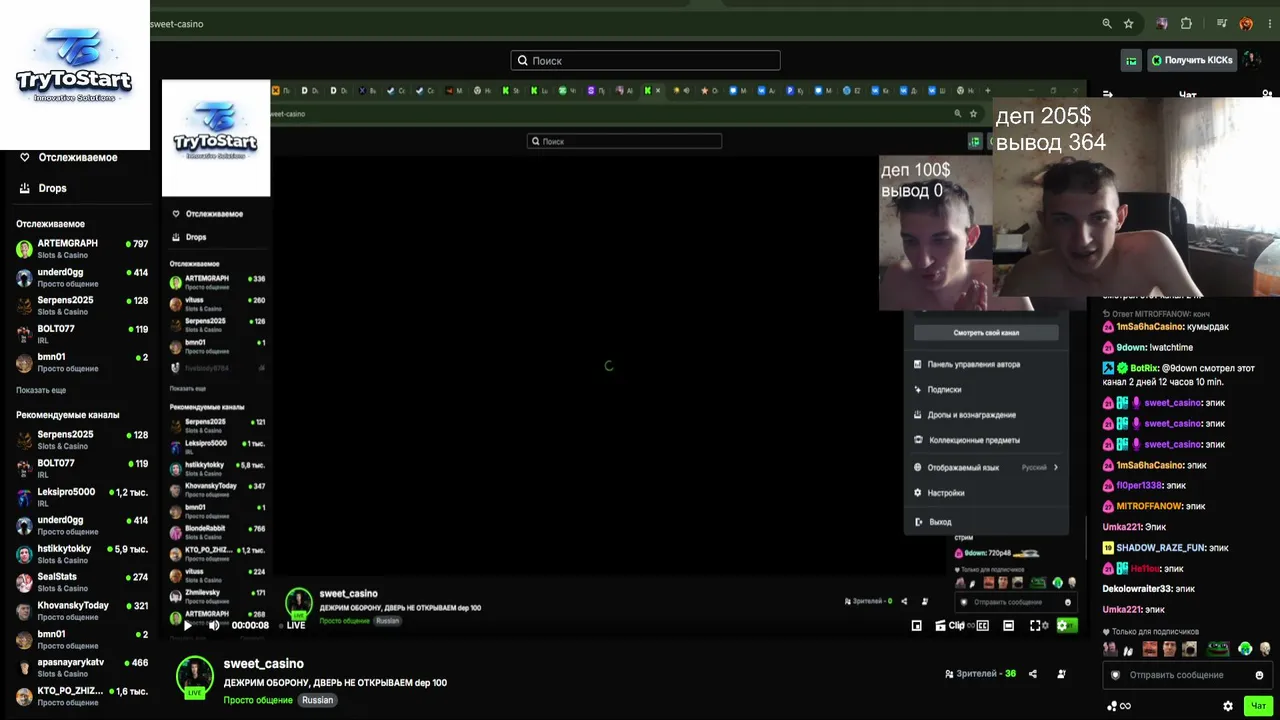
Task: Click username Dekolowraiter33 in chat
Action: click(1138, 589)
